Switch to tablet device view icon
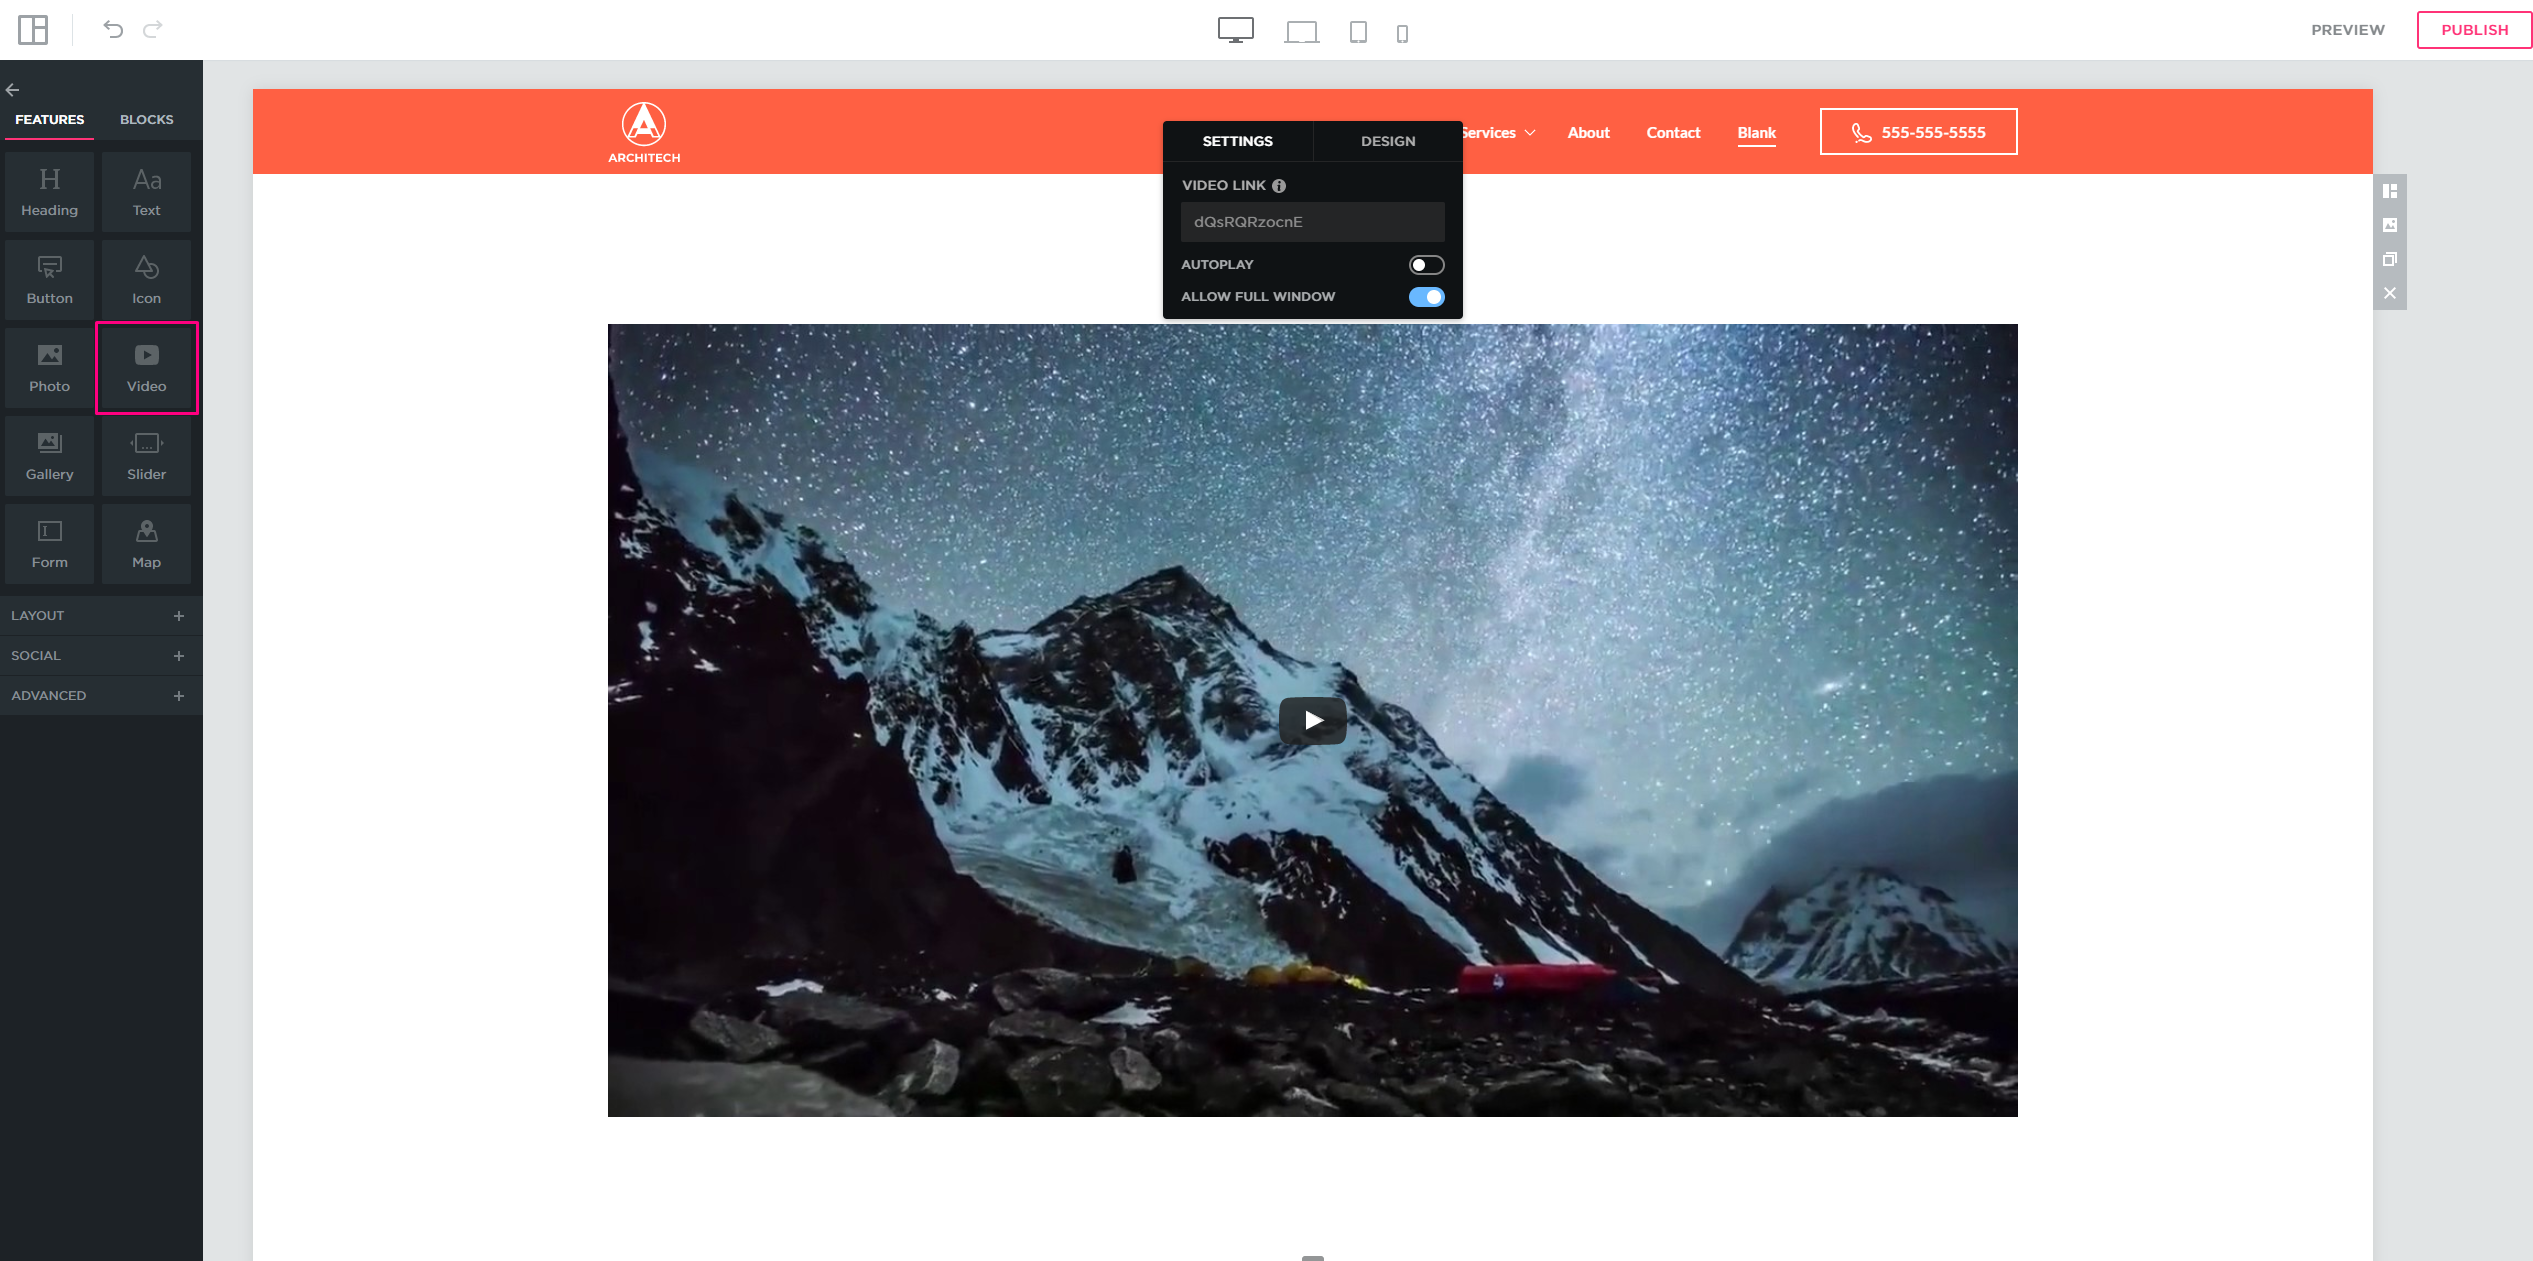This screenshot has width=2533, height=1261. click(1357, 32)
